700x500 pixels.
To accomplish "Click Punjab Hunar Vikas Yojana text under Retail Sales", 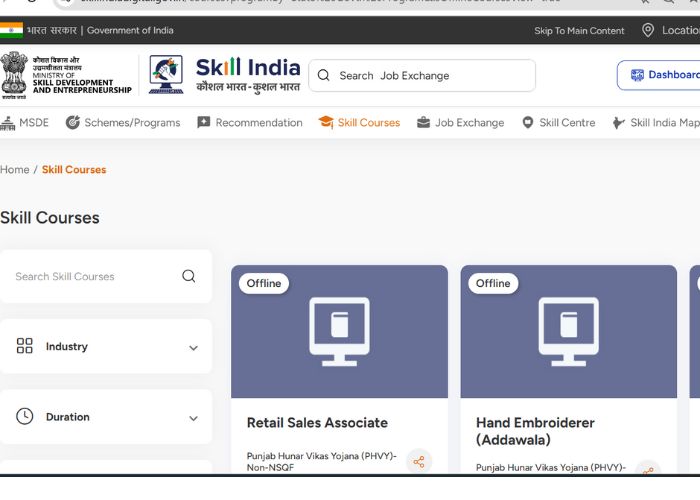I will tap(321, 462).
